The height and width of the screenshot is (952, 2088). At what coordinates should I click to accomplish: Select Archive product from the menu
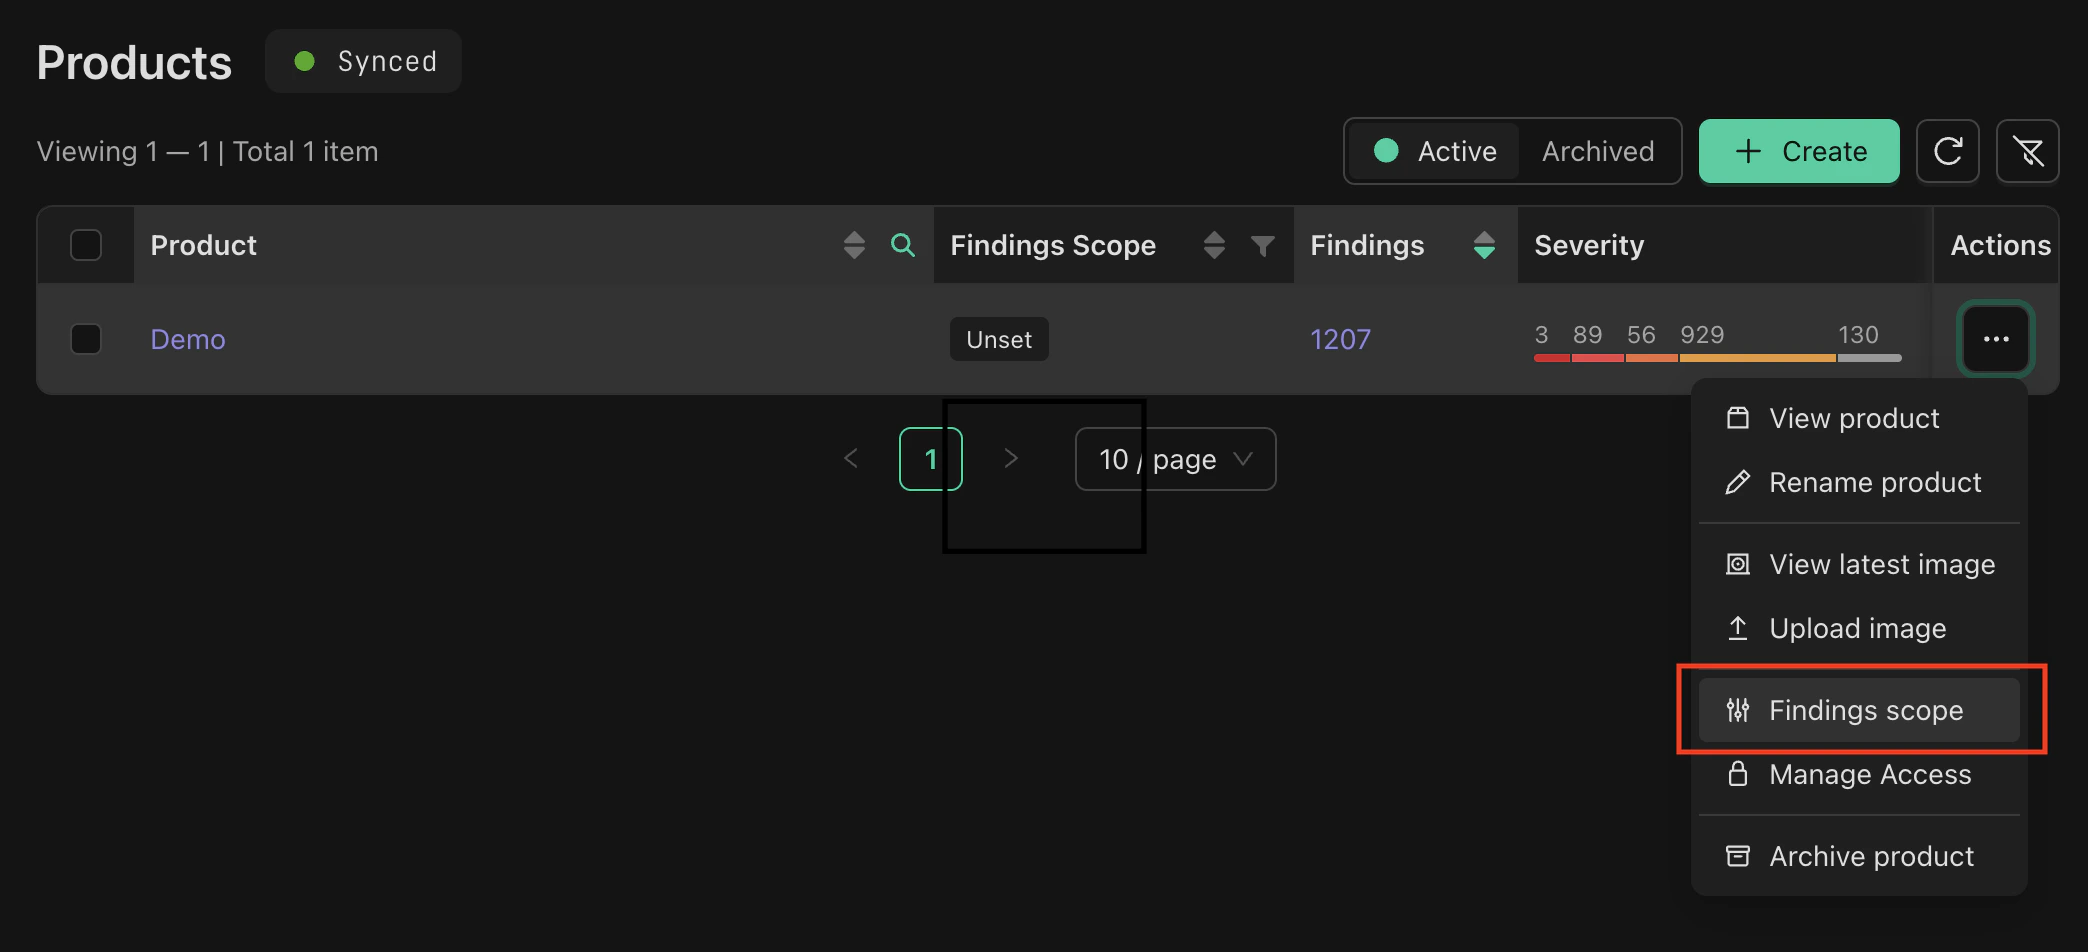point(1870,856)
